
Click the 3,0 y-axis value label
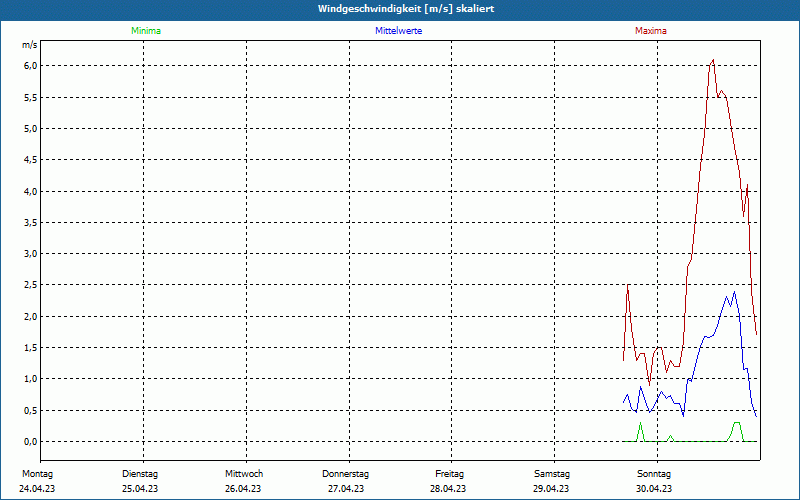30,254
